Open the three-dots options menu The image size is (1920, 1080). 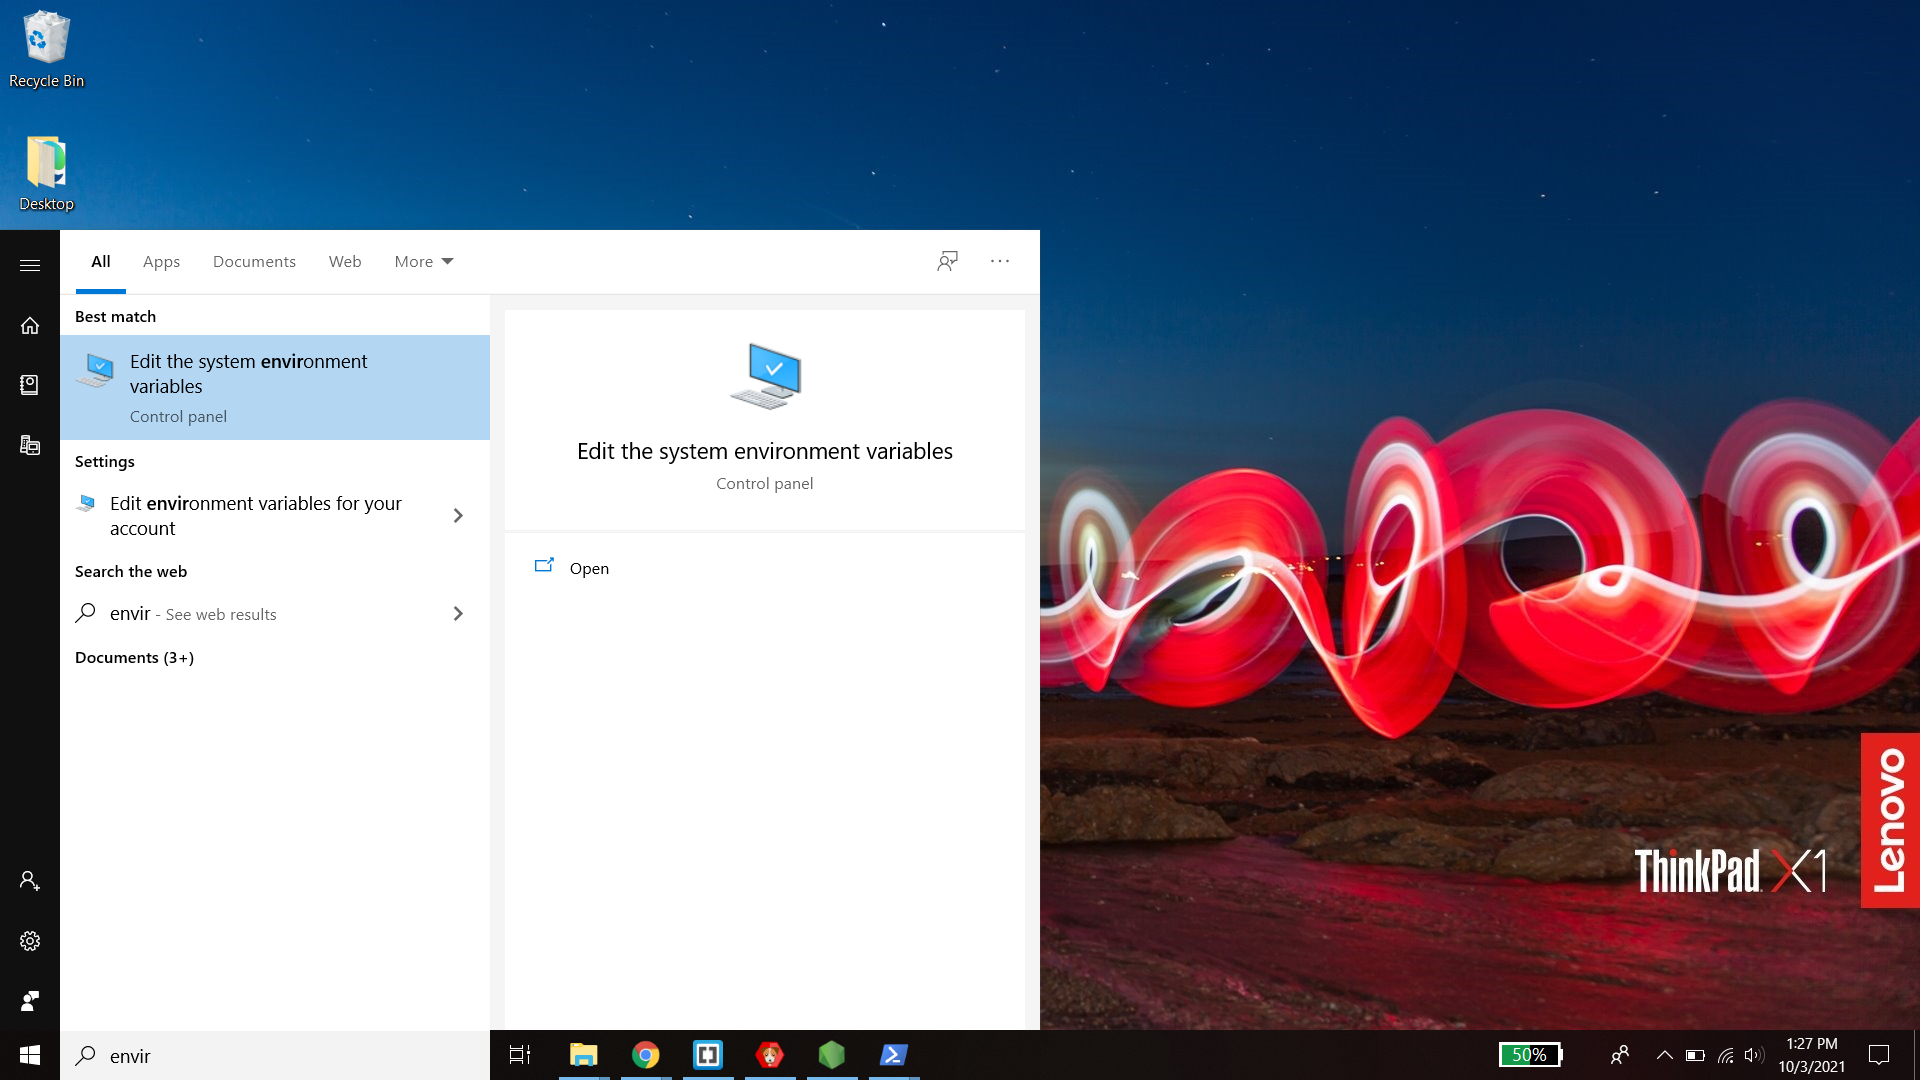point(1000,261)
